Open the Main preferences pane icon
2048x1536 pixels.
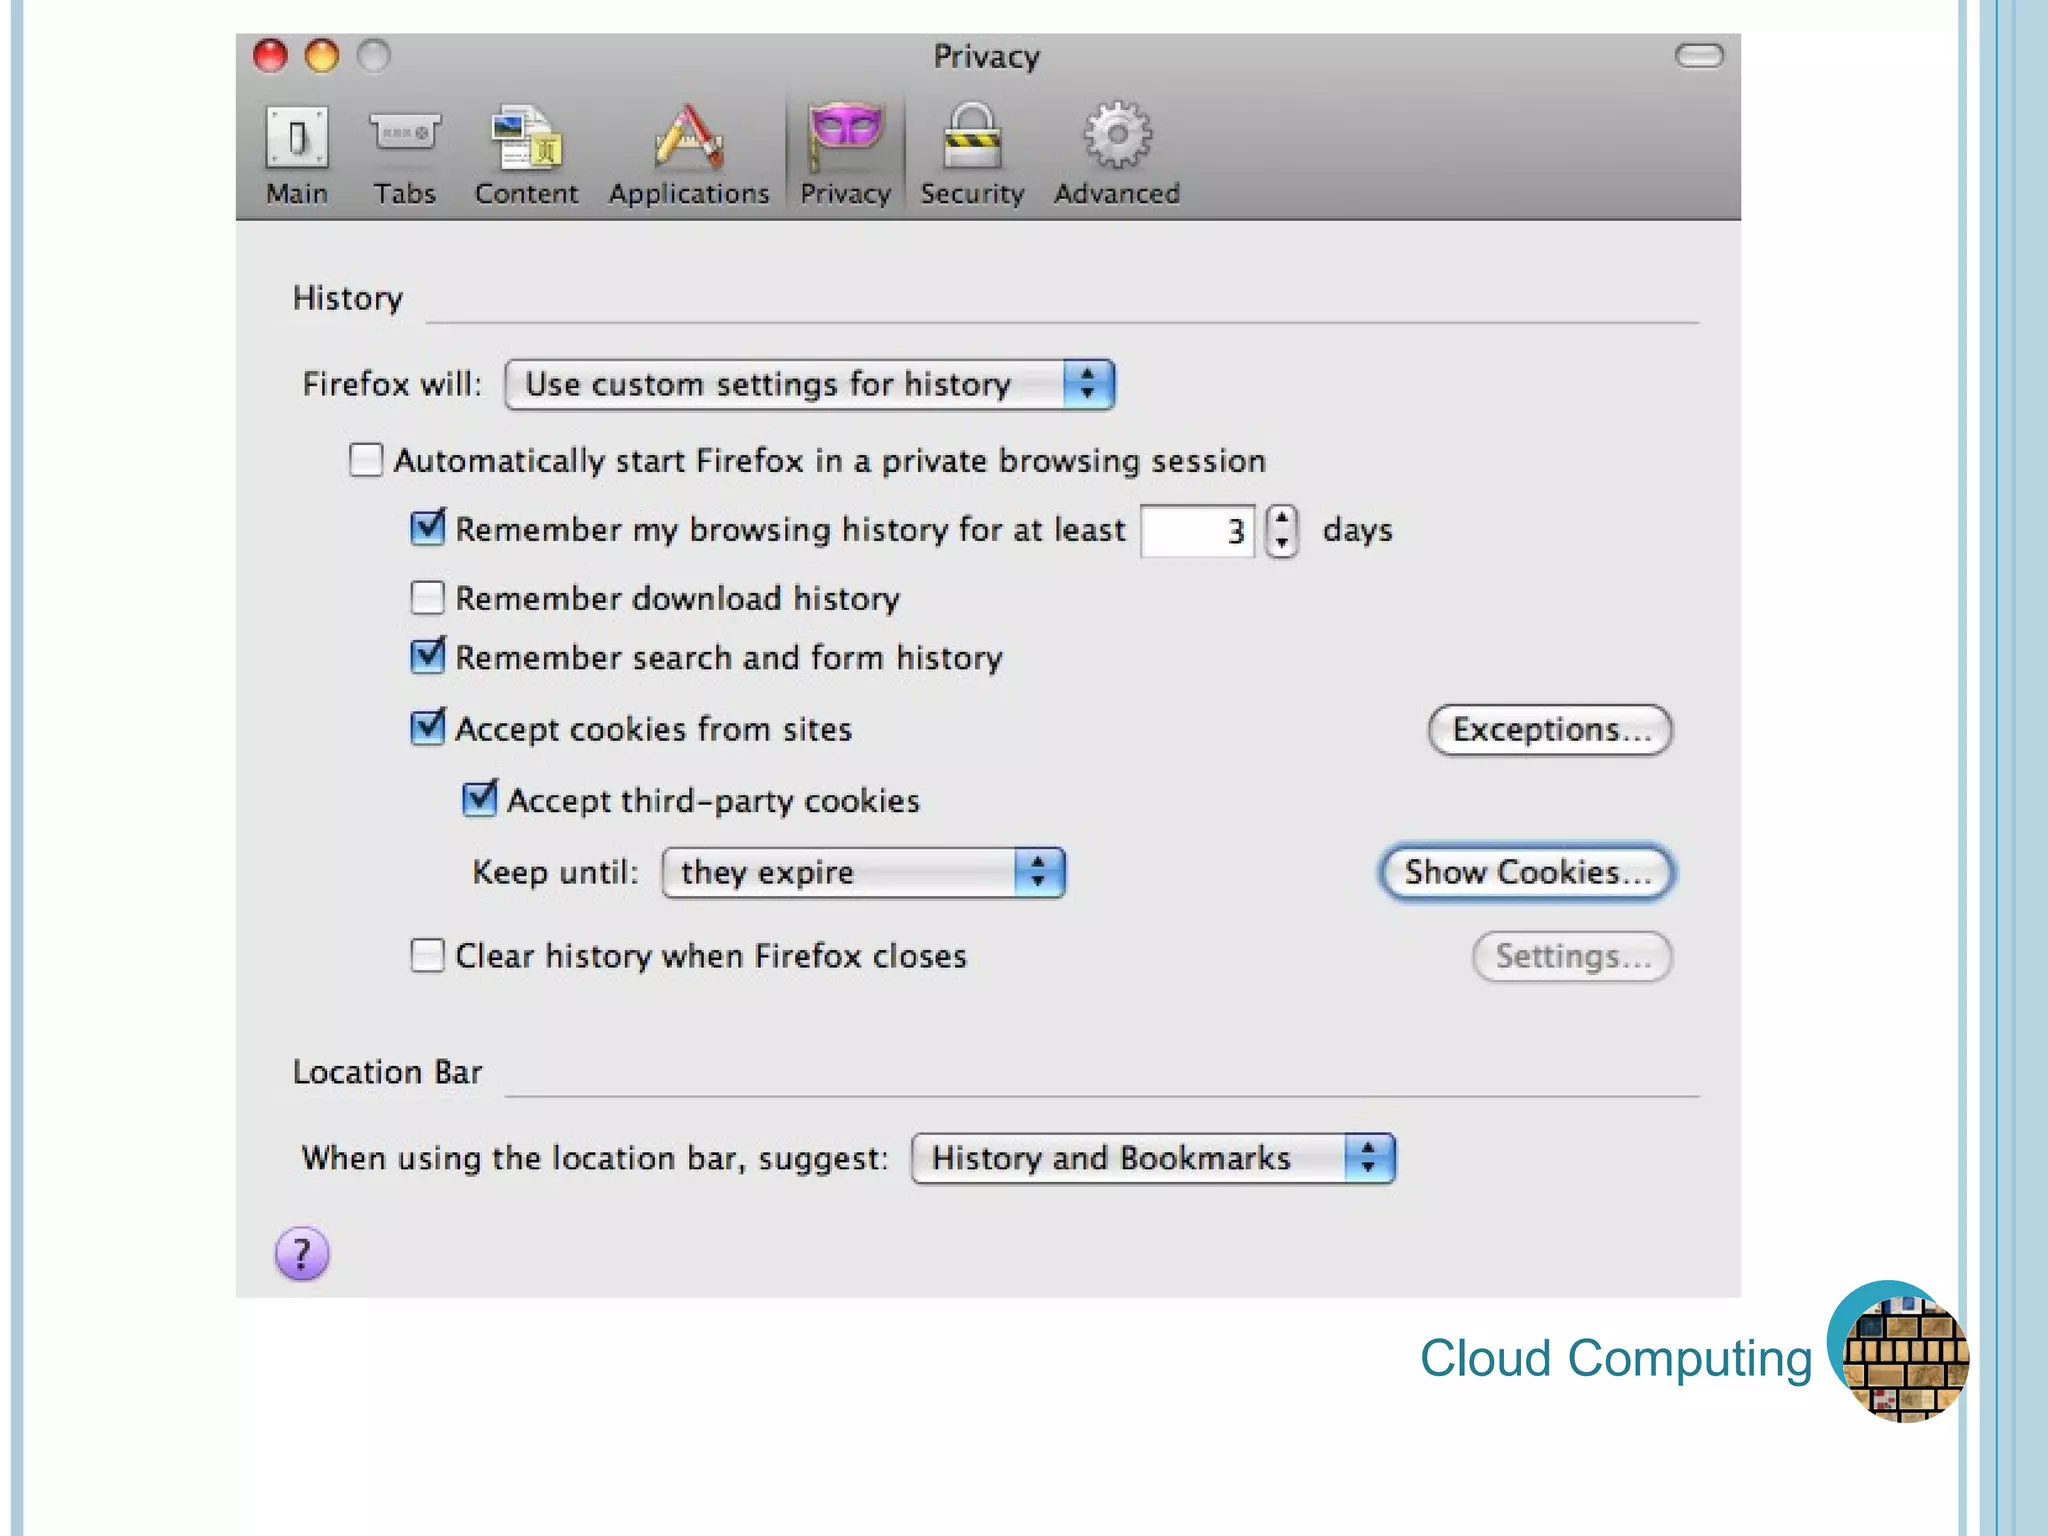click(x=297, y=137)
